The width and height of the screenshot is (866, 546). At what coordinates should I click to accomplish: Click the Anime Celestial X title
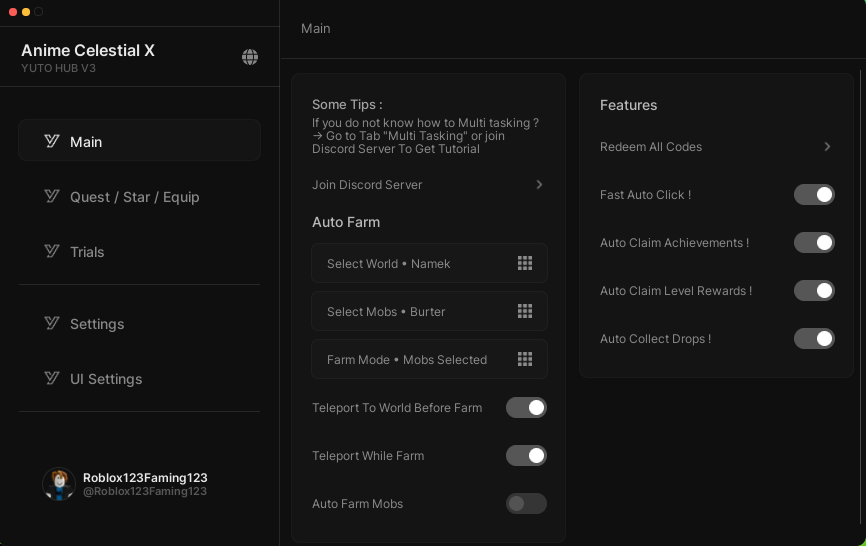click(x=88, y=50)
